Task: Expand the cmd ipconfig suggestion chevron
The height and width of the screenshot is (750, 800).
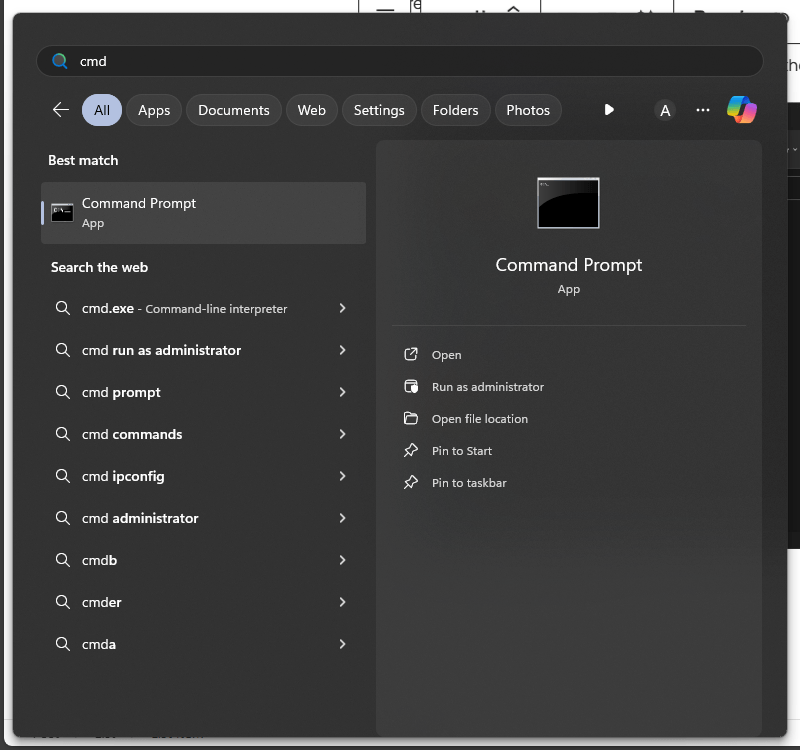Action: tap(342, 476)
